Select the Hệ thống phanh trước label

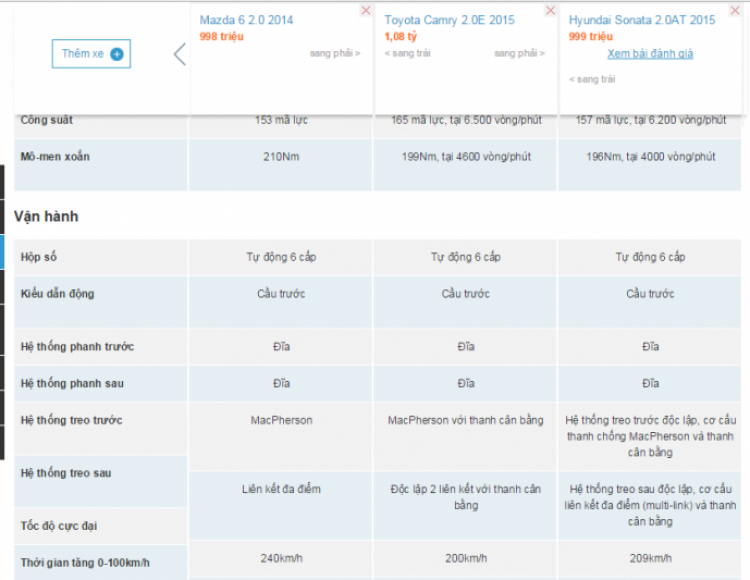(77, 347)
